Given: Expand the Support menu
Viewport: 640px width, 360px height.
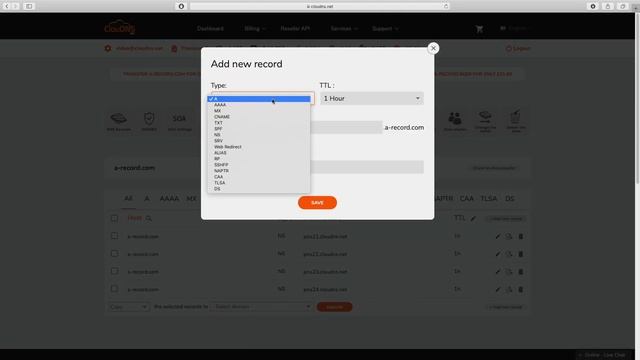Looking at the screenshot, I should click(385, 29).
